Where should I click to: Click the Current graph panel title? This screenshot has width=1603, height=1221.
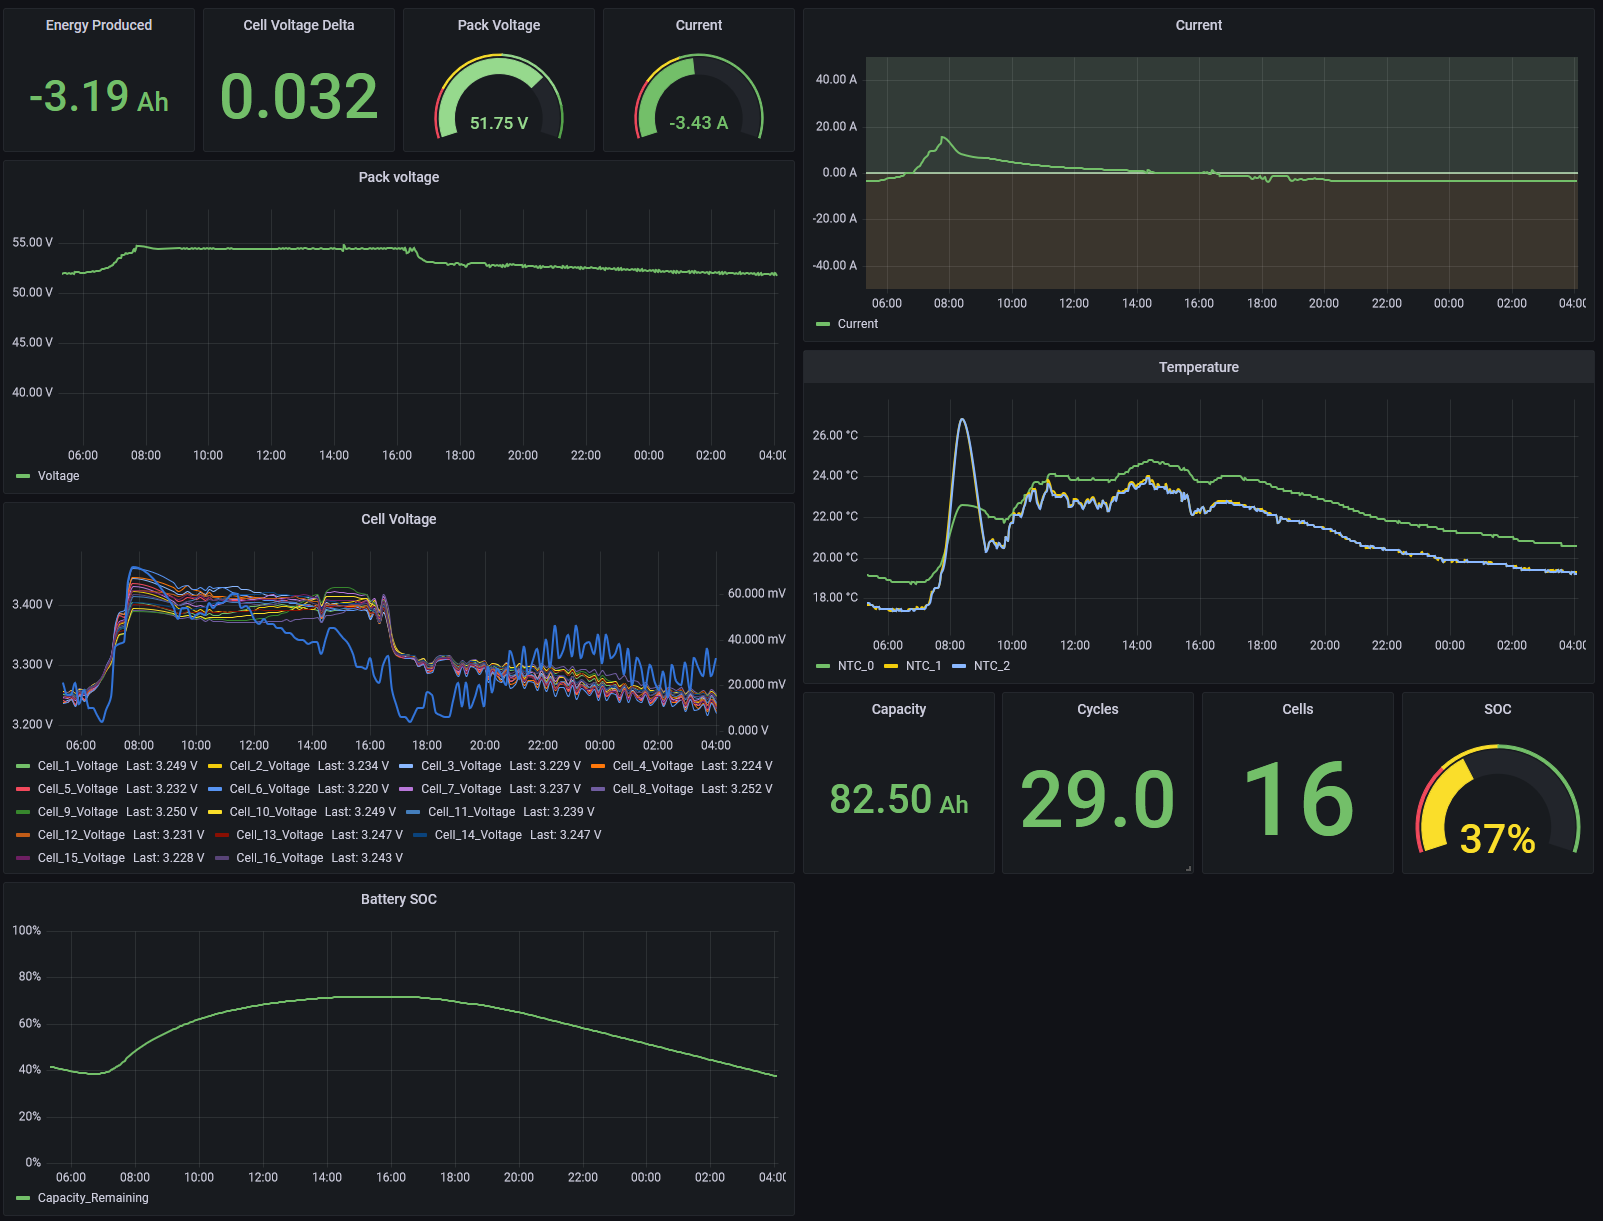click(1199, 25)
